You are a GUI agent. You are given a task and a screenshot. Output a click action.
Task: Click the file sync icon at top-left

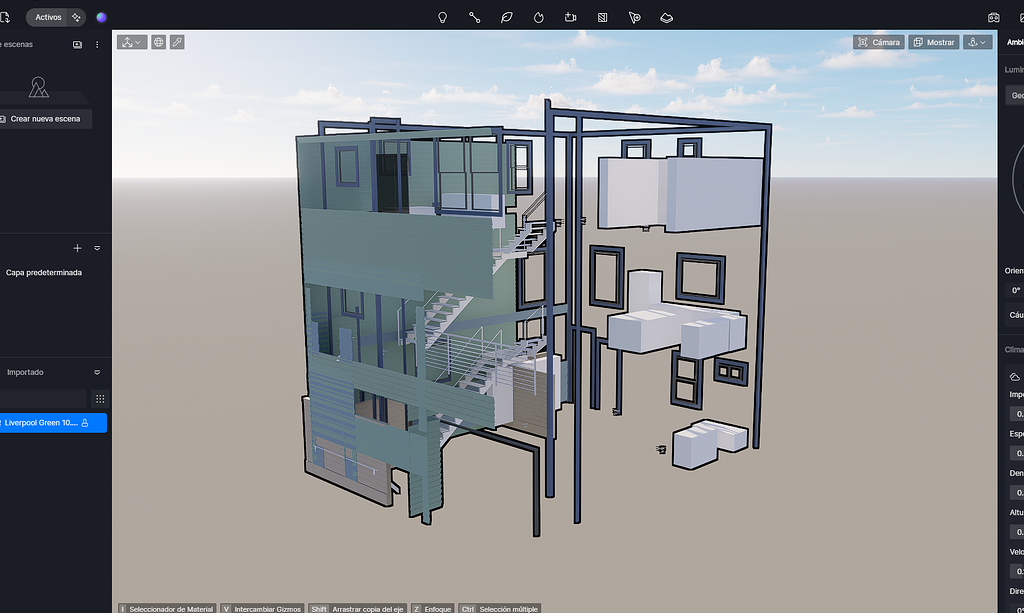pos(4,17)
